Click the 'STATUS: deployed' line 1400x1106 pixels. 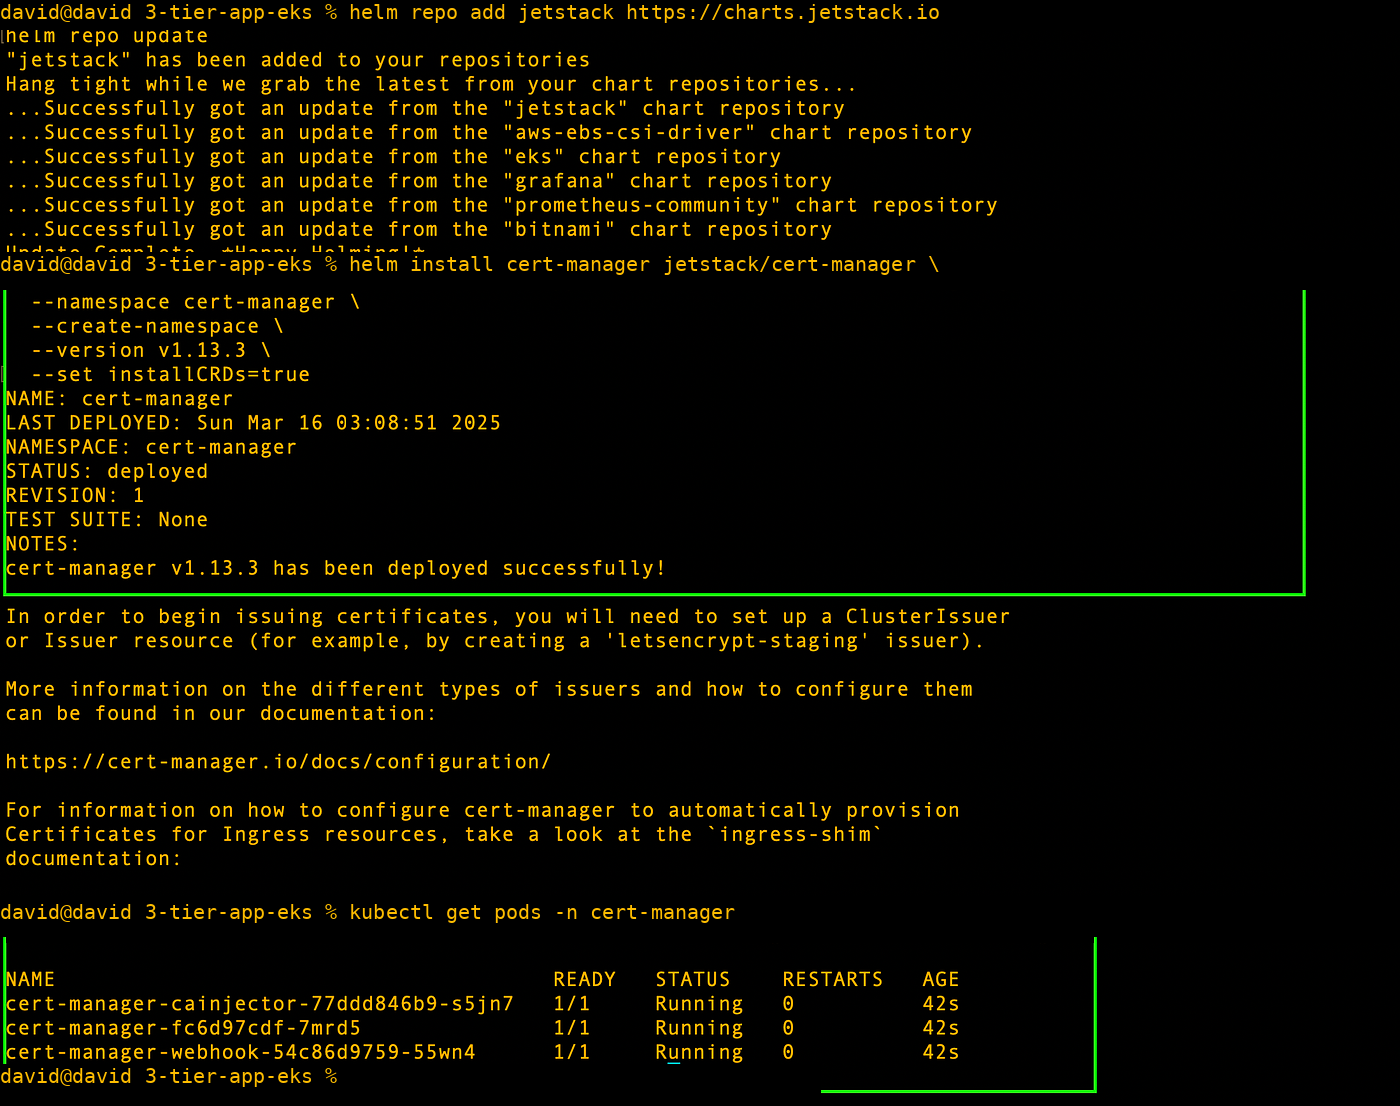pos(107,471)
